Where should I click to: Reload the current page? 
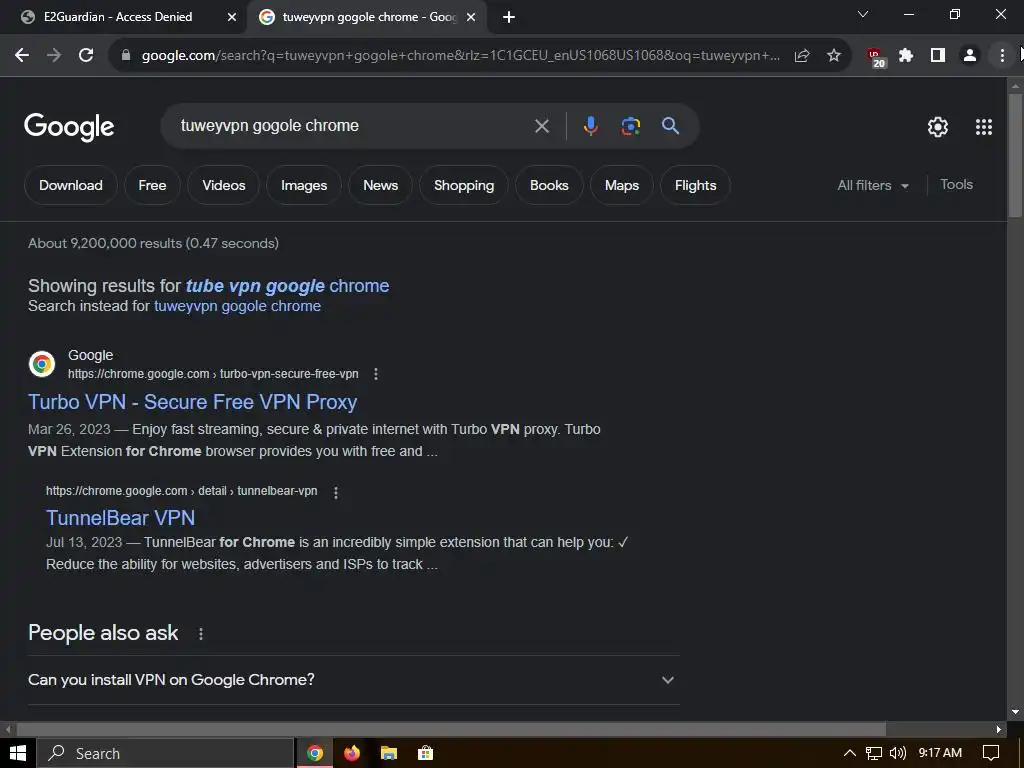tap(86, 56)
